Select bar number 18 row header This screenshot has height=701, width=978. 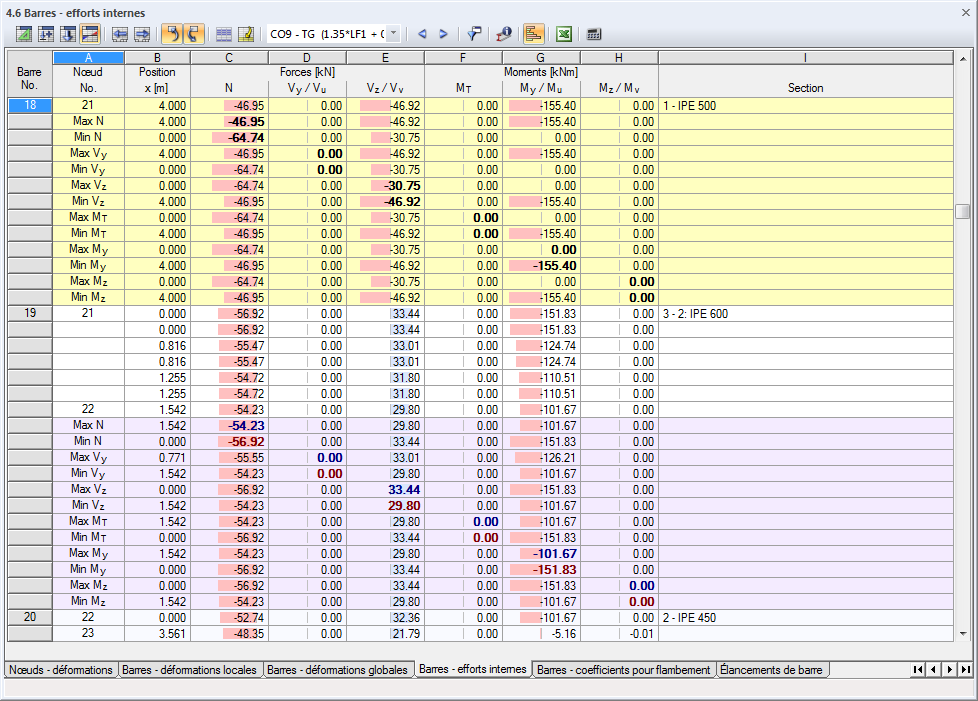point(30,105)
